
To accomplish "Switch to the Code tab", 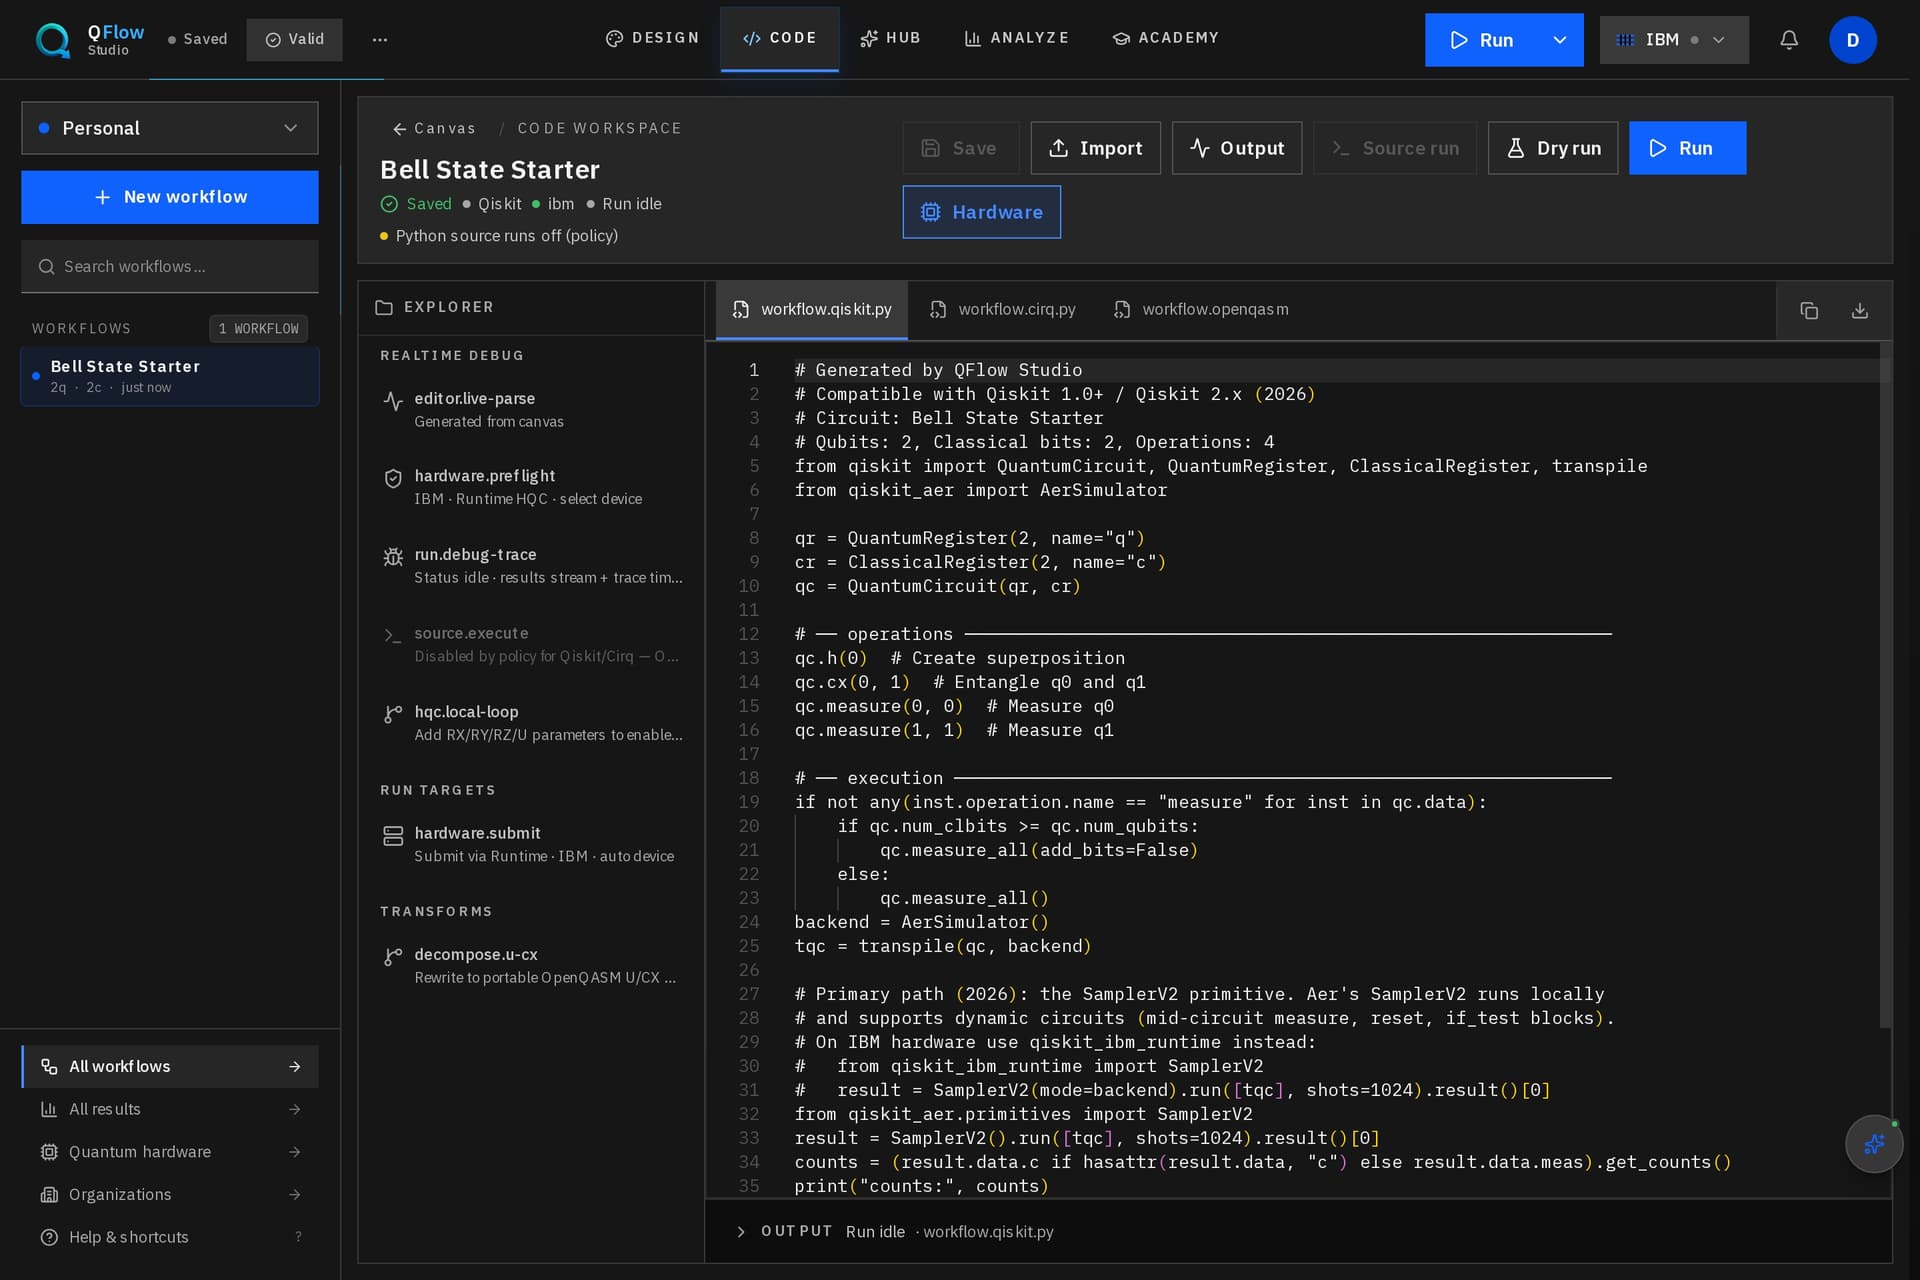I will tap(779, 38).
